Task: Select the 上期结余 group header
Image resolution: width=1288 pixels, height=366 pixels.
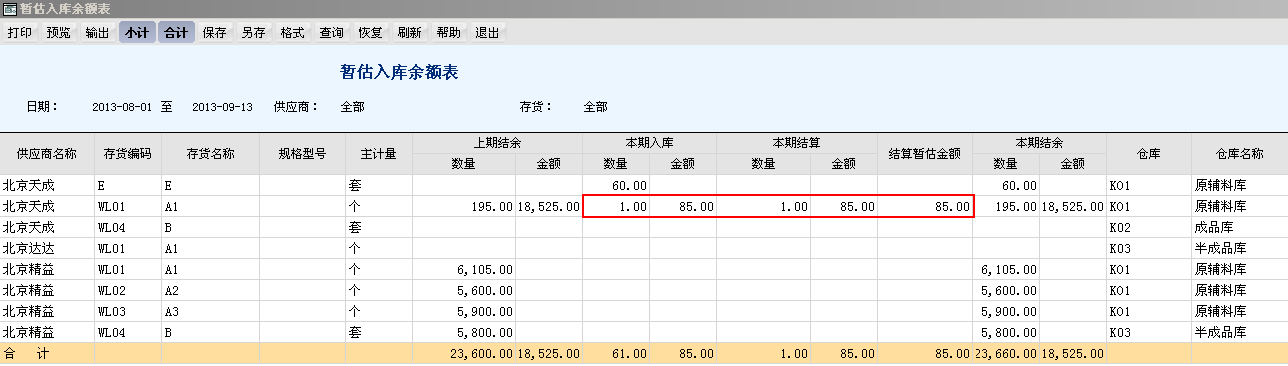Action: coord(497,143)
